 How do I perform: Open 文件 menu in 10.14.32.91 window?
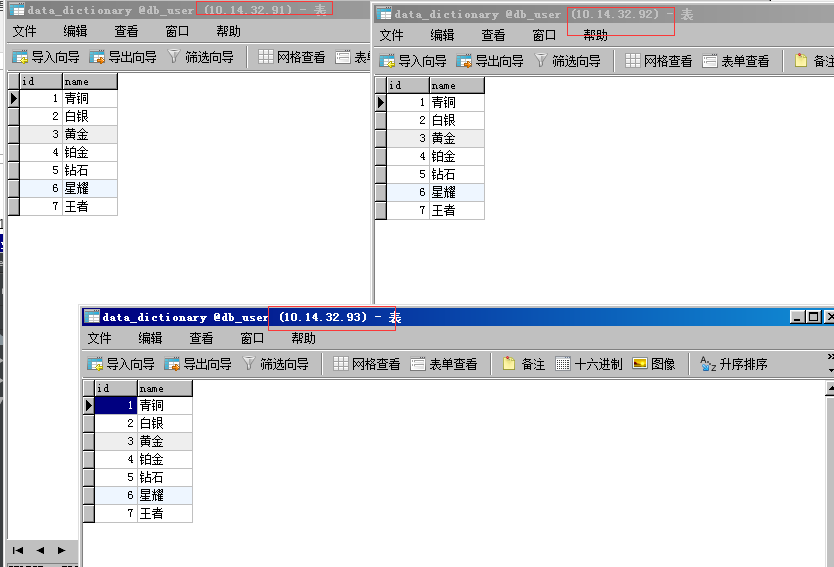pos(24,31)
